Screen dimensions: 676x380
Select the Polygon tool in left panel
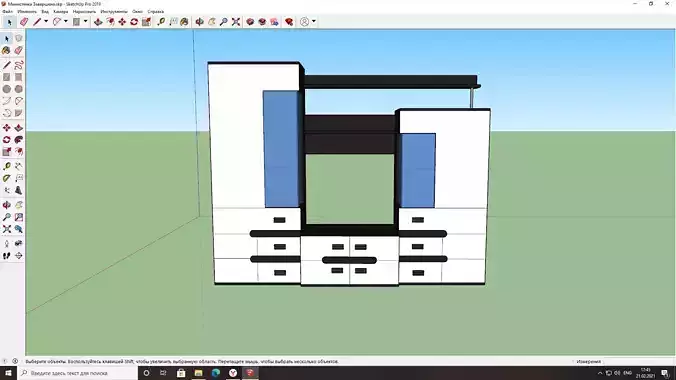pyautogui.click(x=19, y=89)
